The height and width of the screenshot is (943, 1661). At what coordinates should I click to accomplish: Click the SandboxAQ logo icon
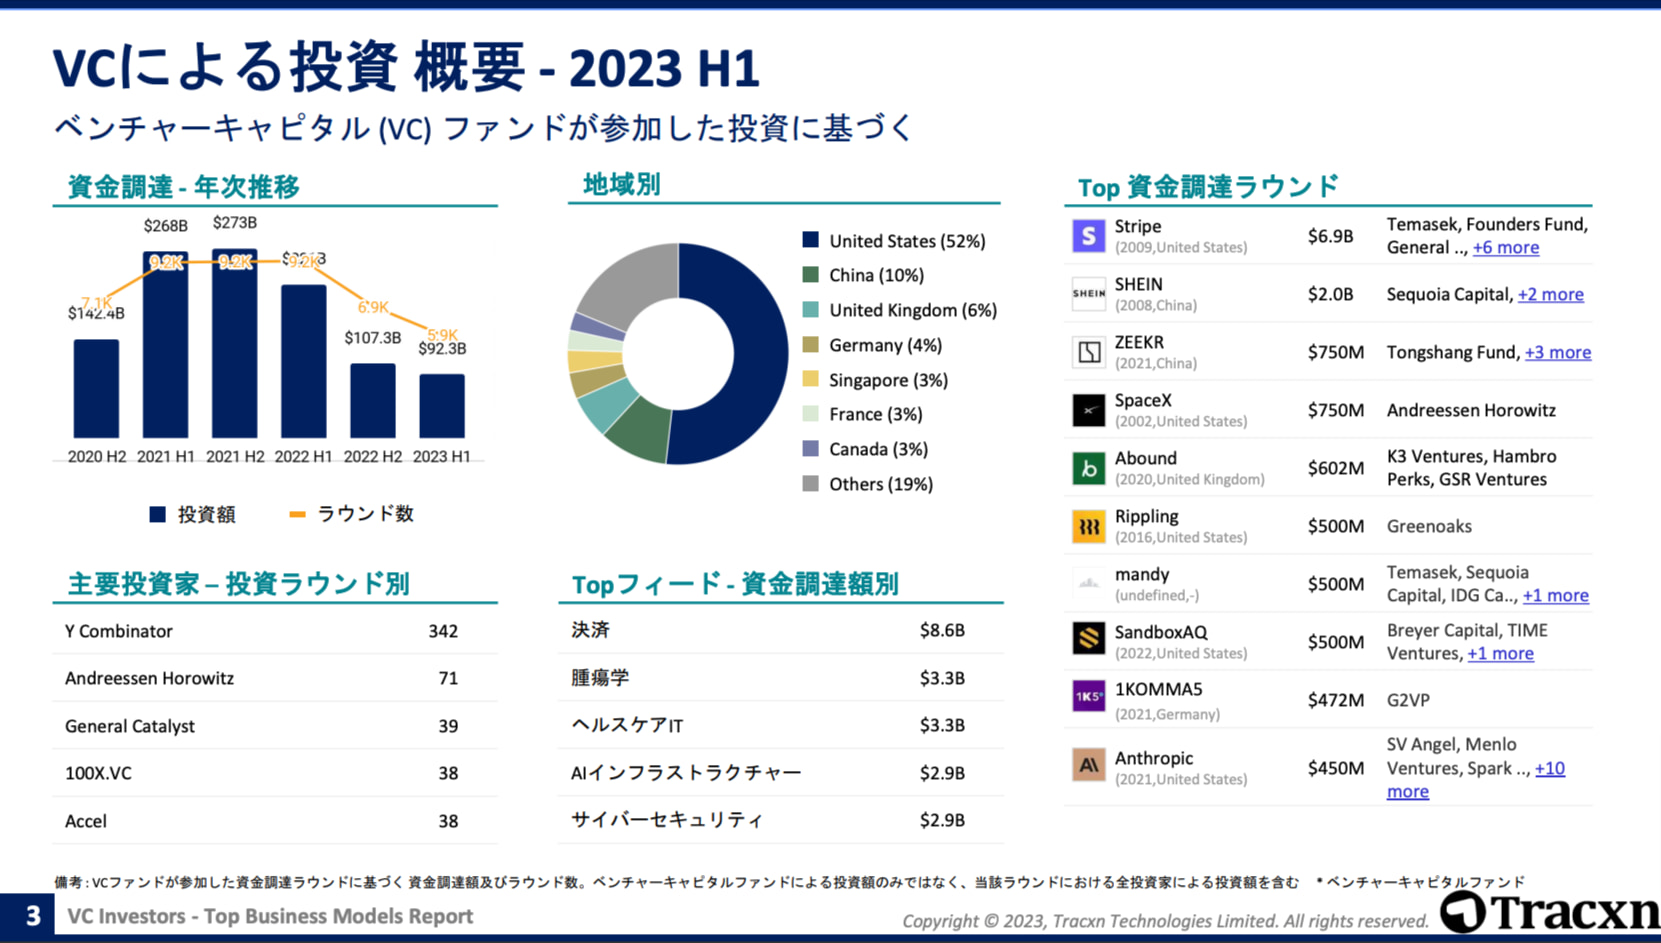pos(1088,638)
